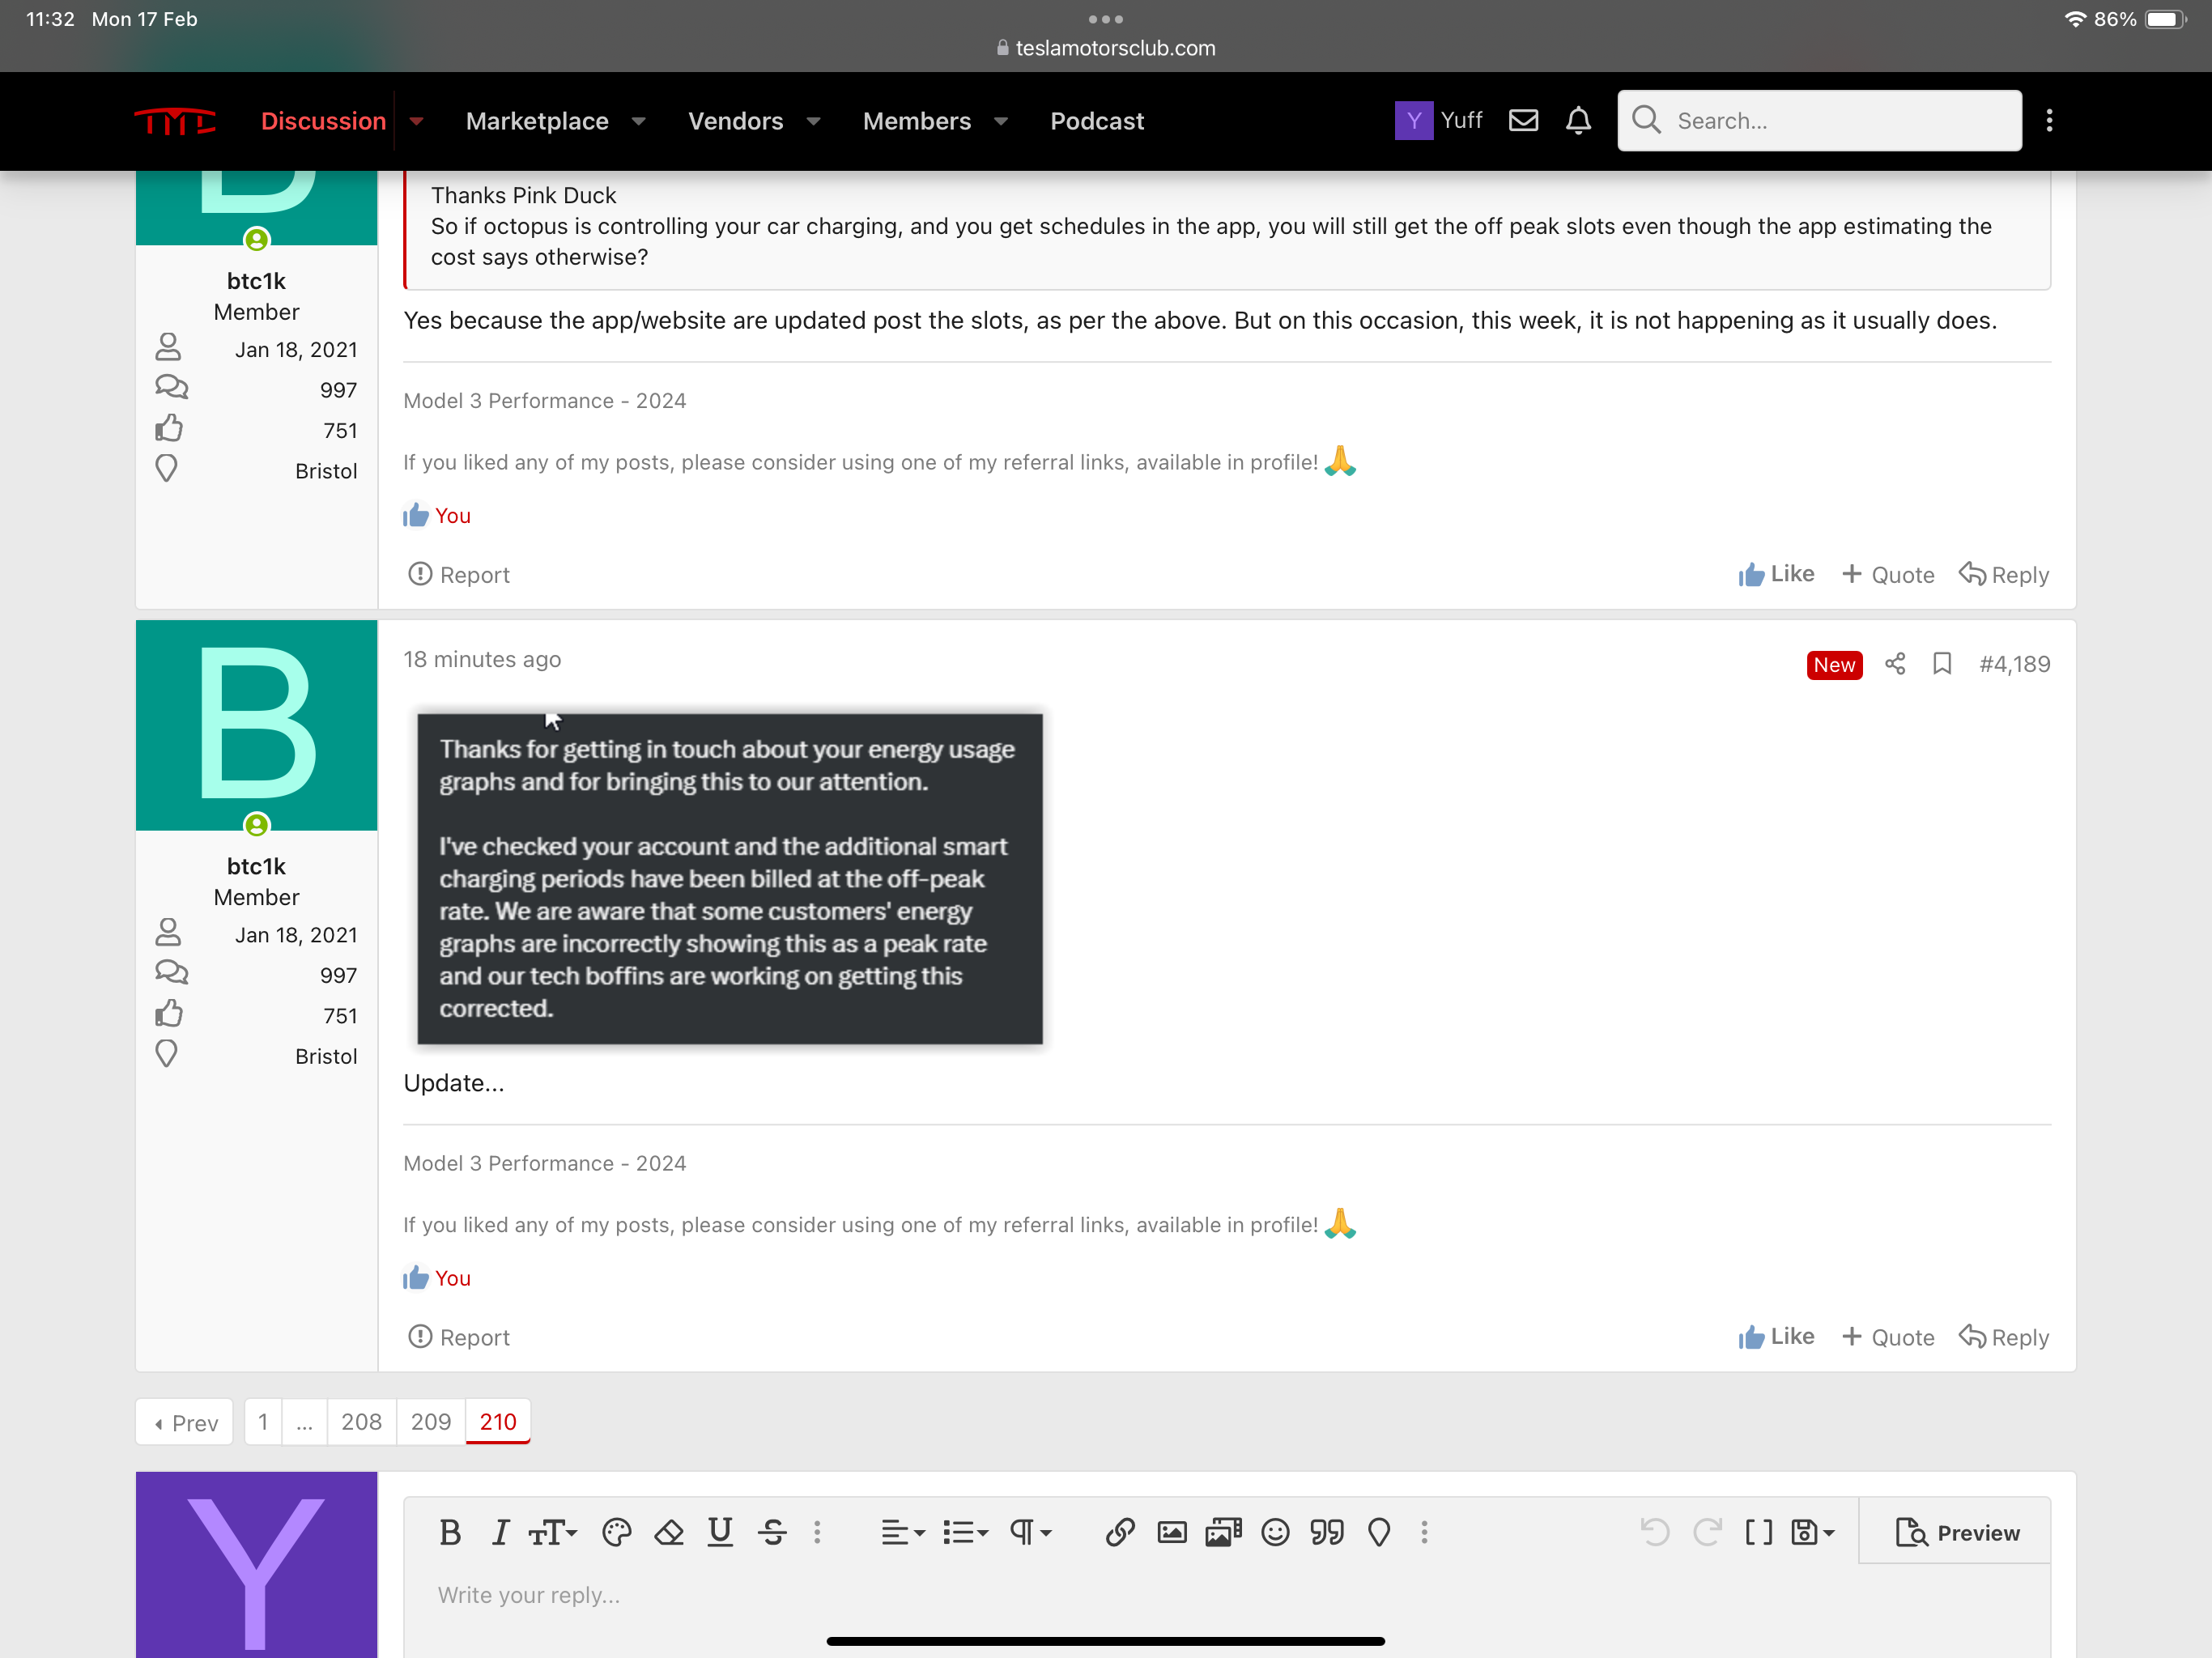Insert a link with the chain icon
Screen dimensions: 2212x1658
click(1120, 1532)
